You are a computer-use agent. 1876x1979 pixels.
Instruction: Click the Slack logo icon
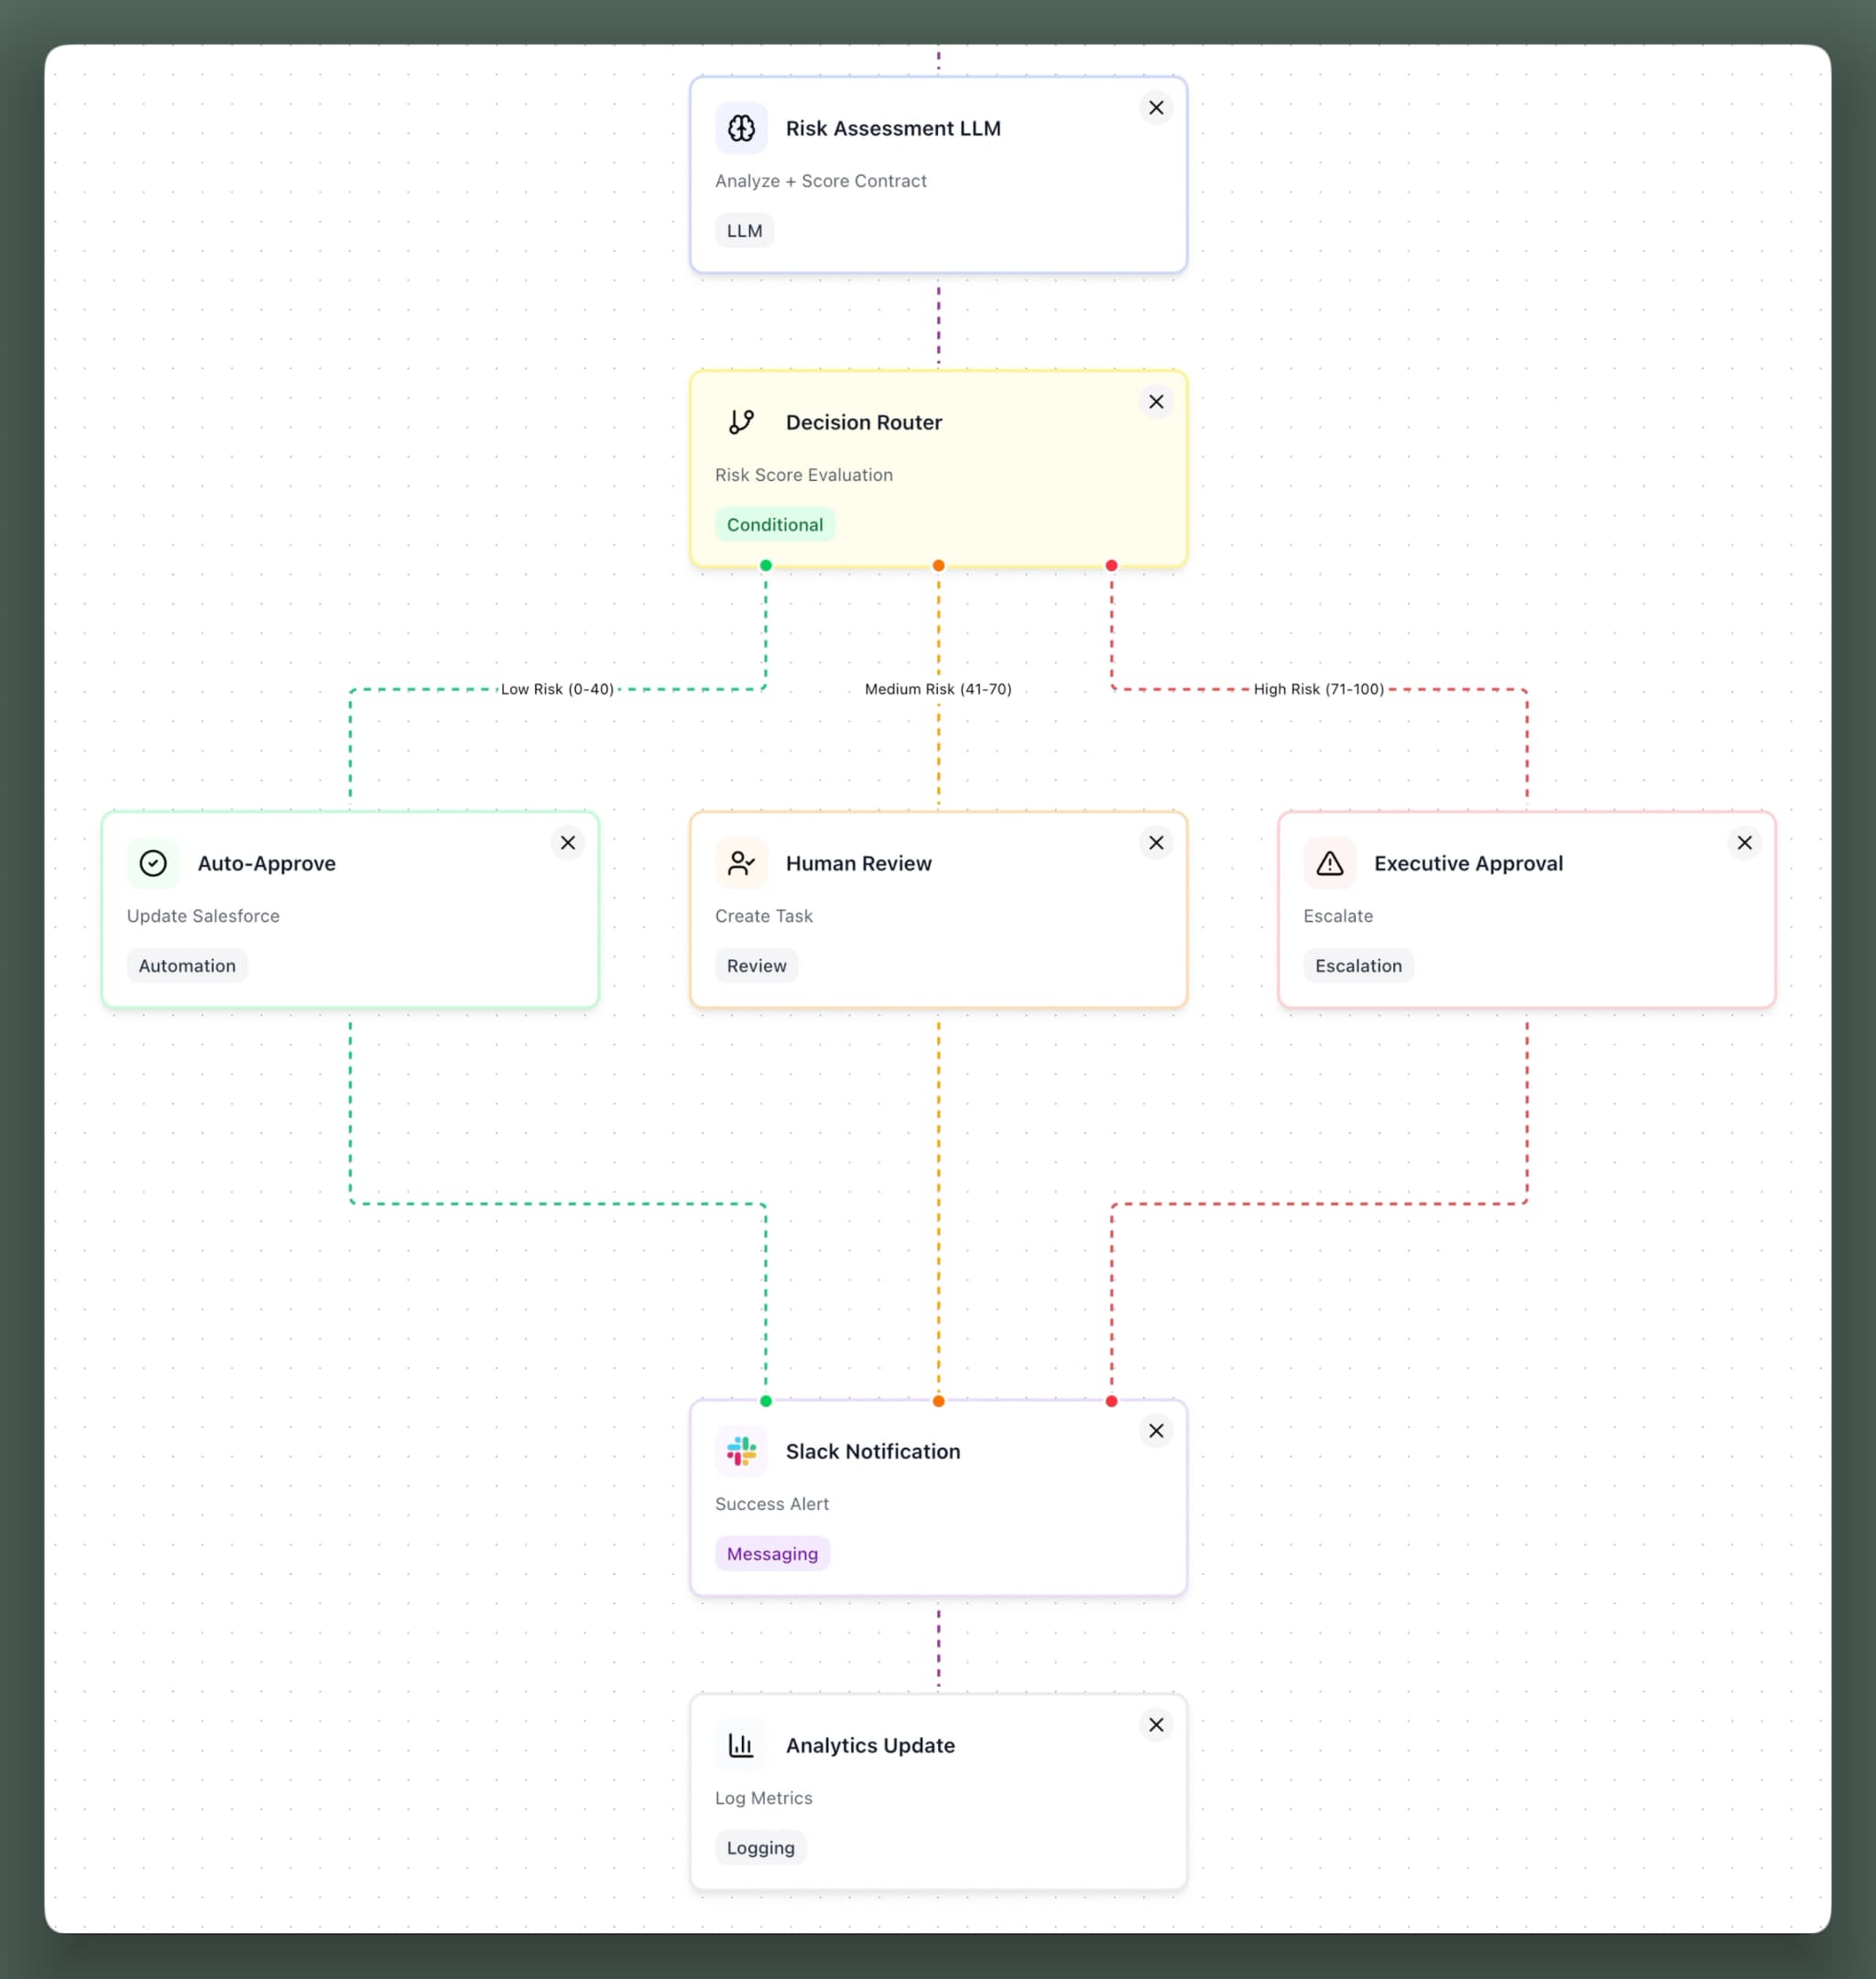point(741,1451)
